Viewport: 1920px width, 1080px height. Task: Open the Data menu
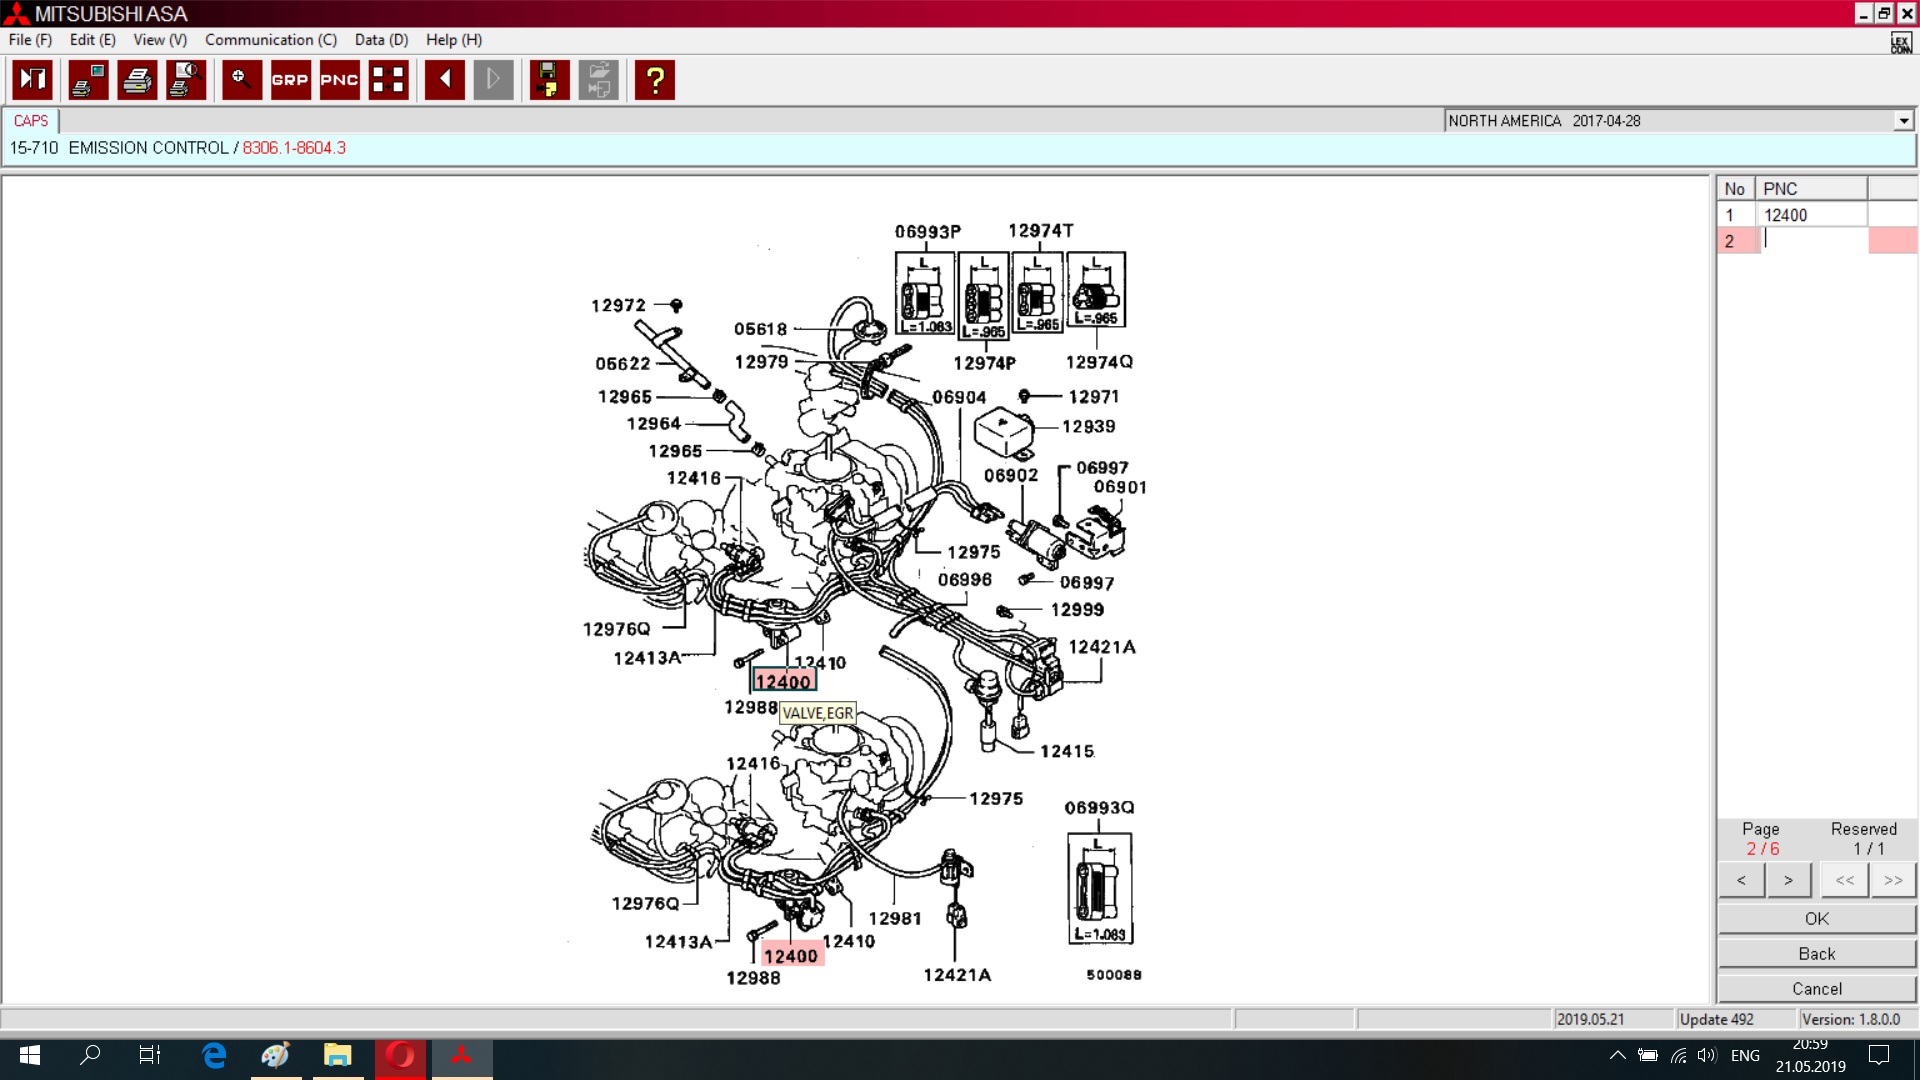click(381, 40)
